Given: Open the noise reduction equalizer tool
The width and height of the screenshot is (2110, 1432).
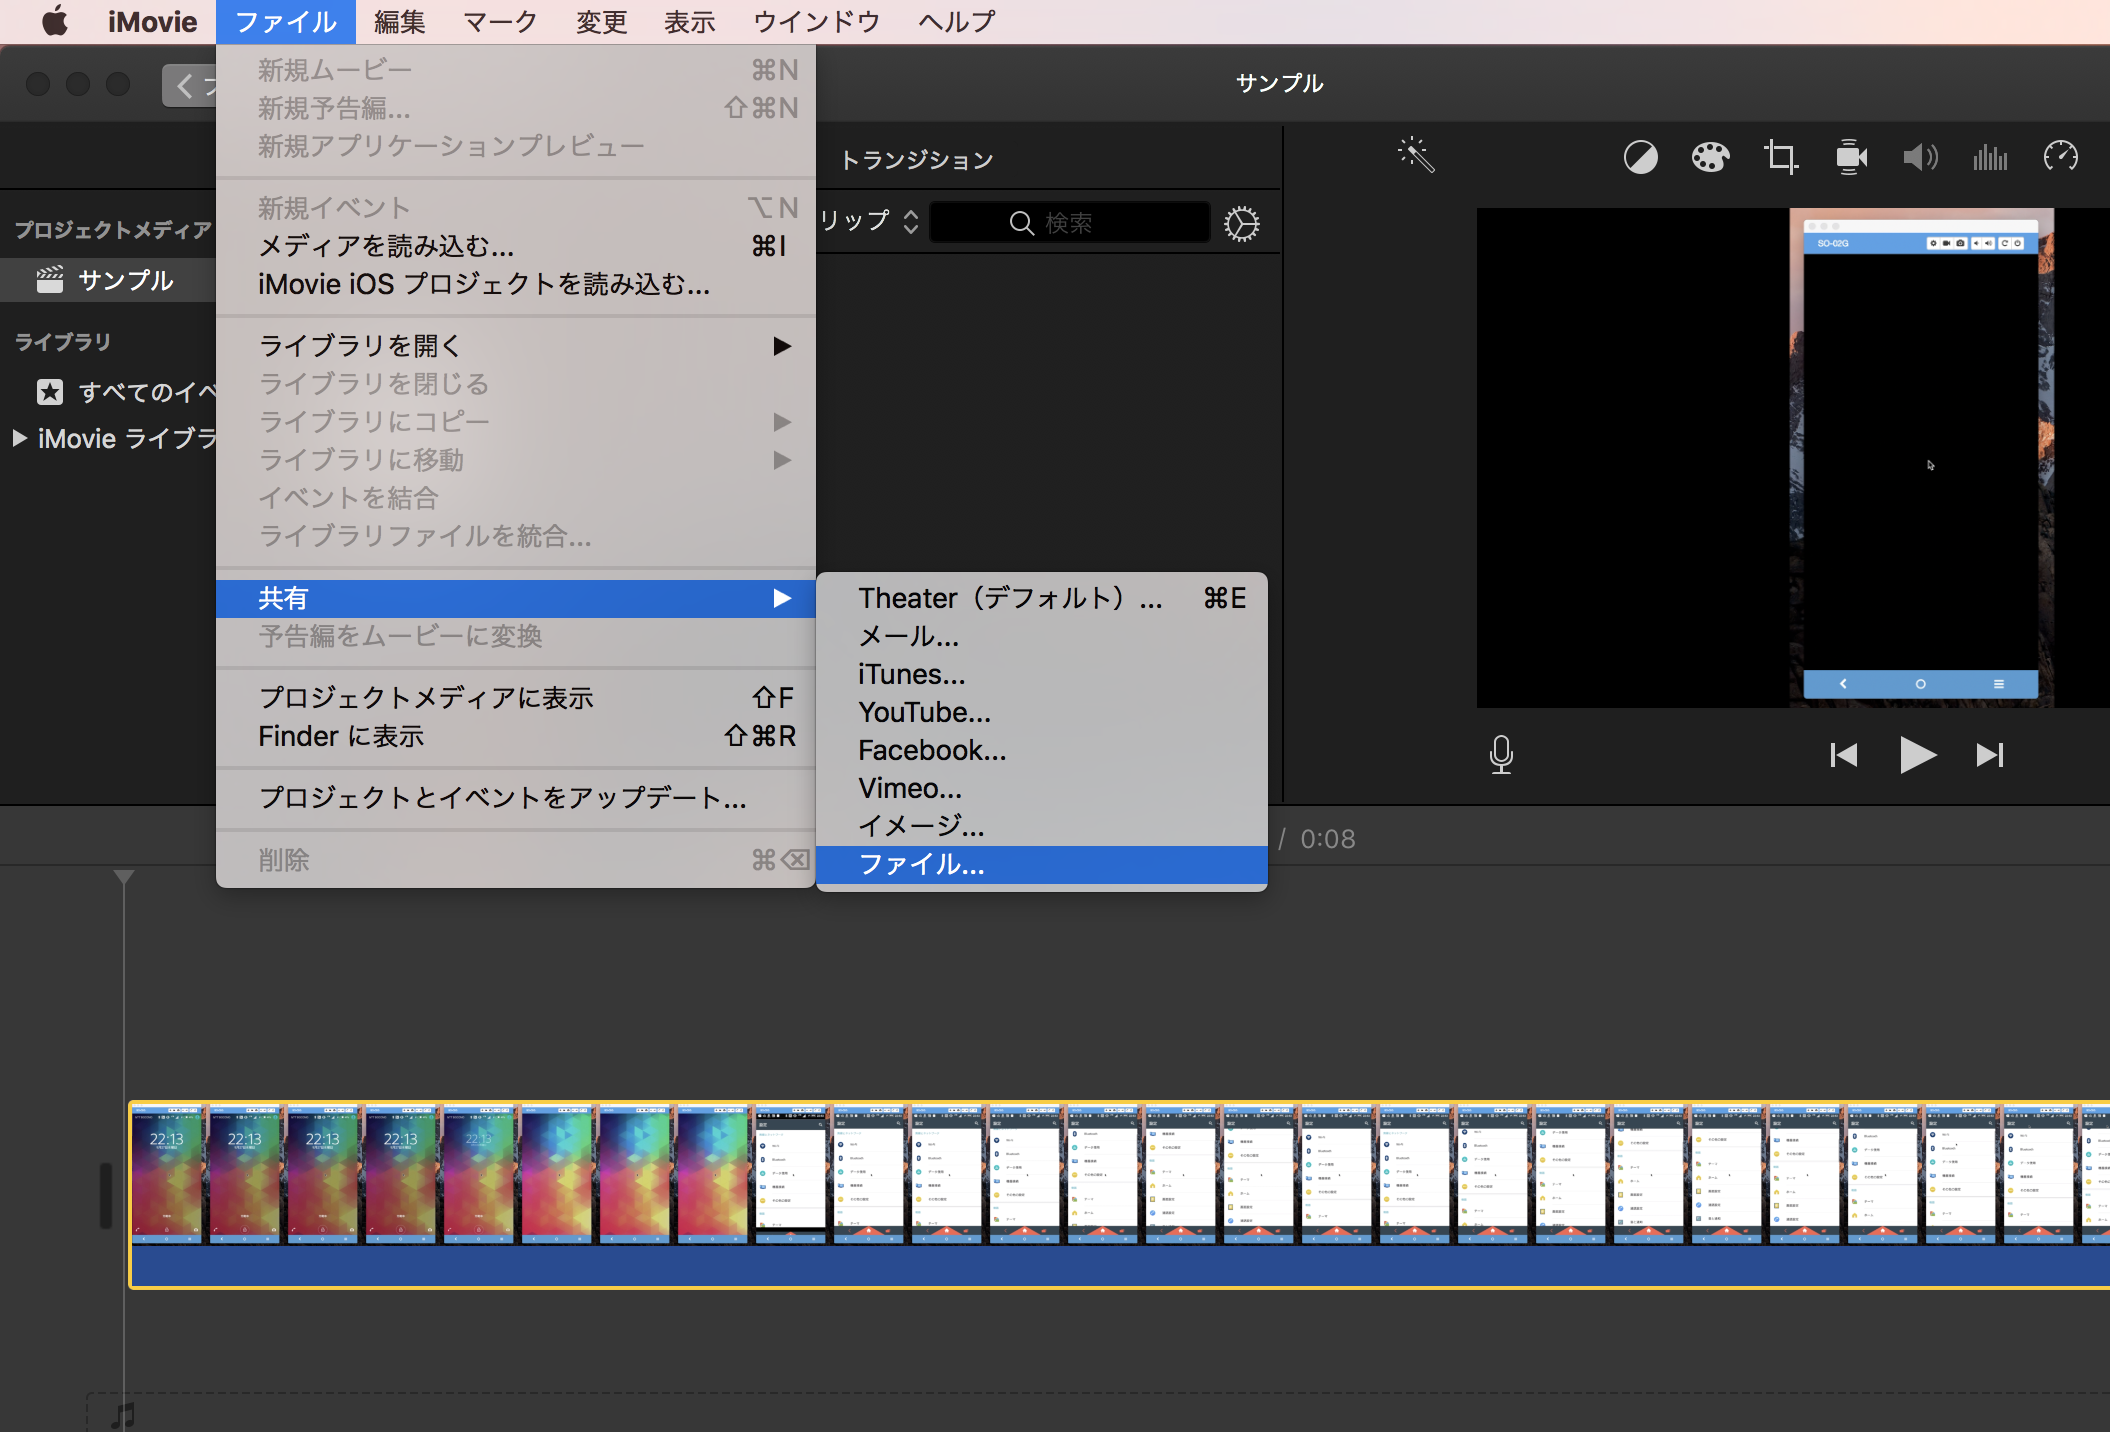Looking at the screenshot, I should coord(1990,157).
